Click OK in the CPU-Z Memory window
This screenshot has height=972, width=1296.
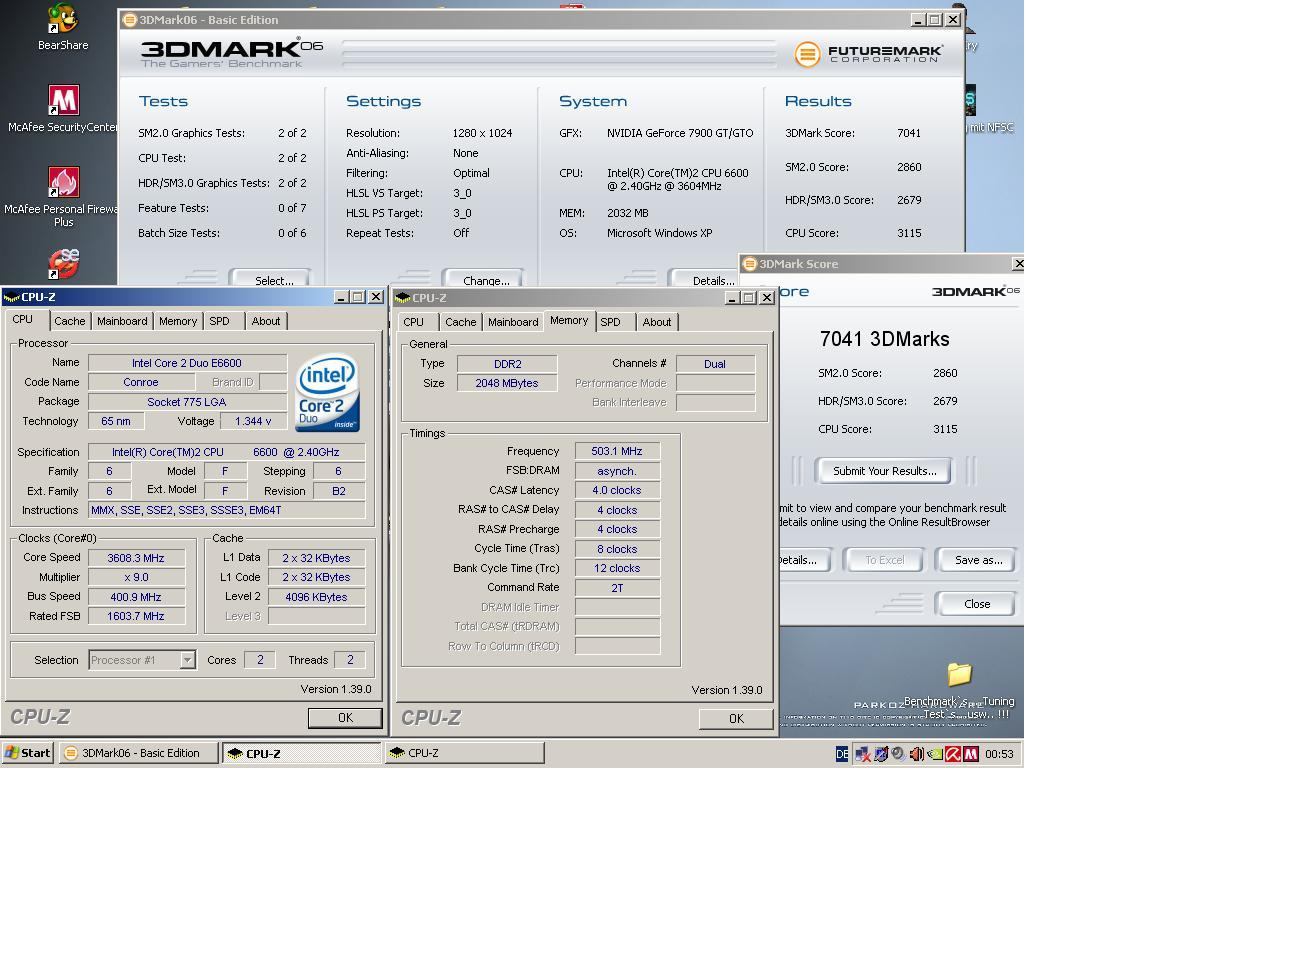tap(736, 719)
